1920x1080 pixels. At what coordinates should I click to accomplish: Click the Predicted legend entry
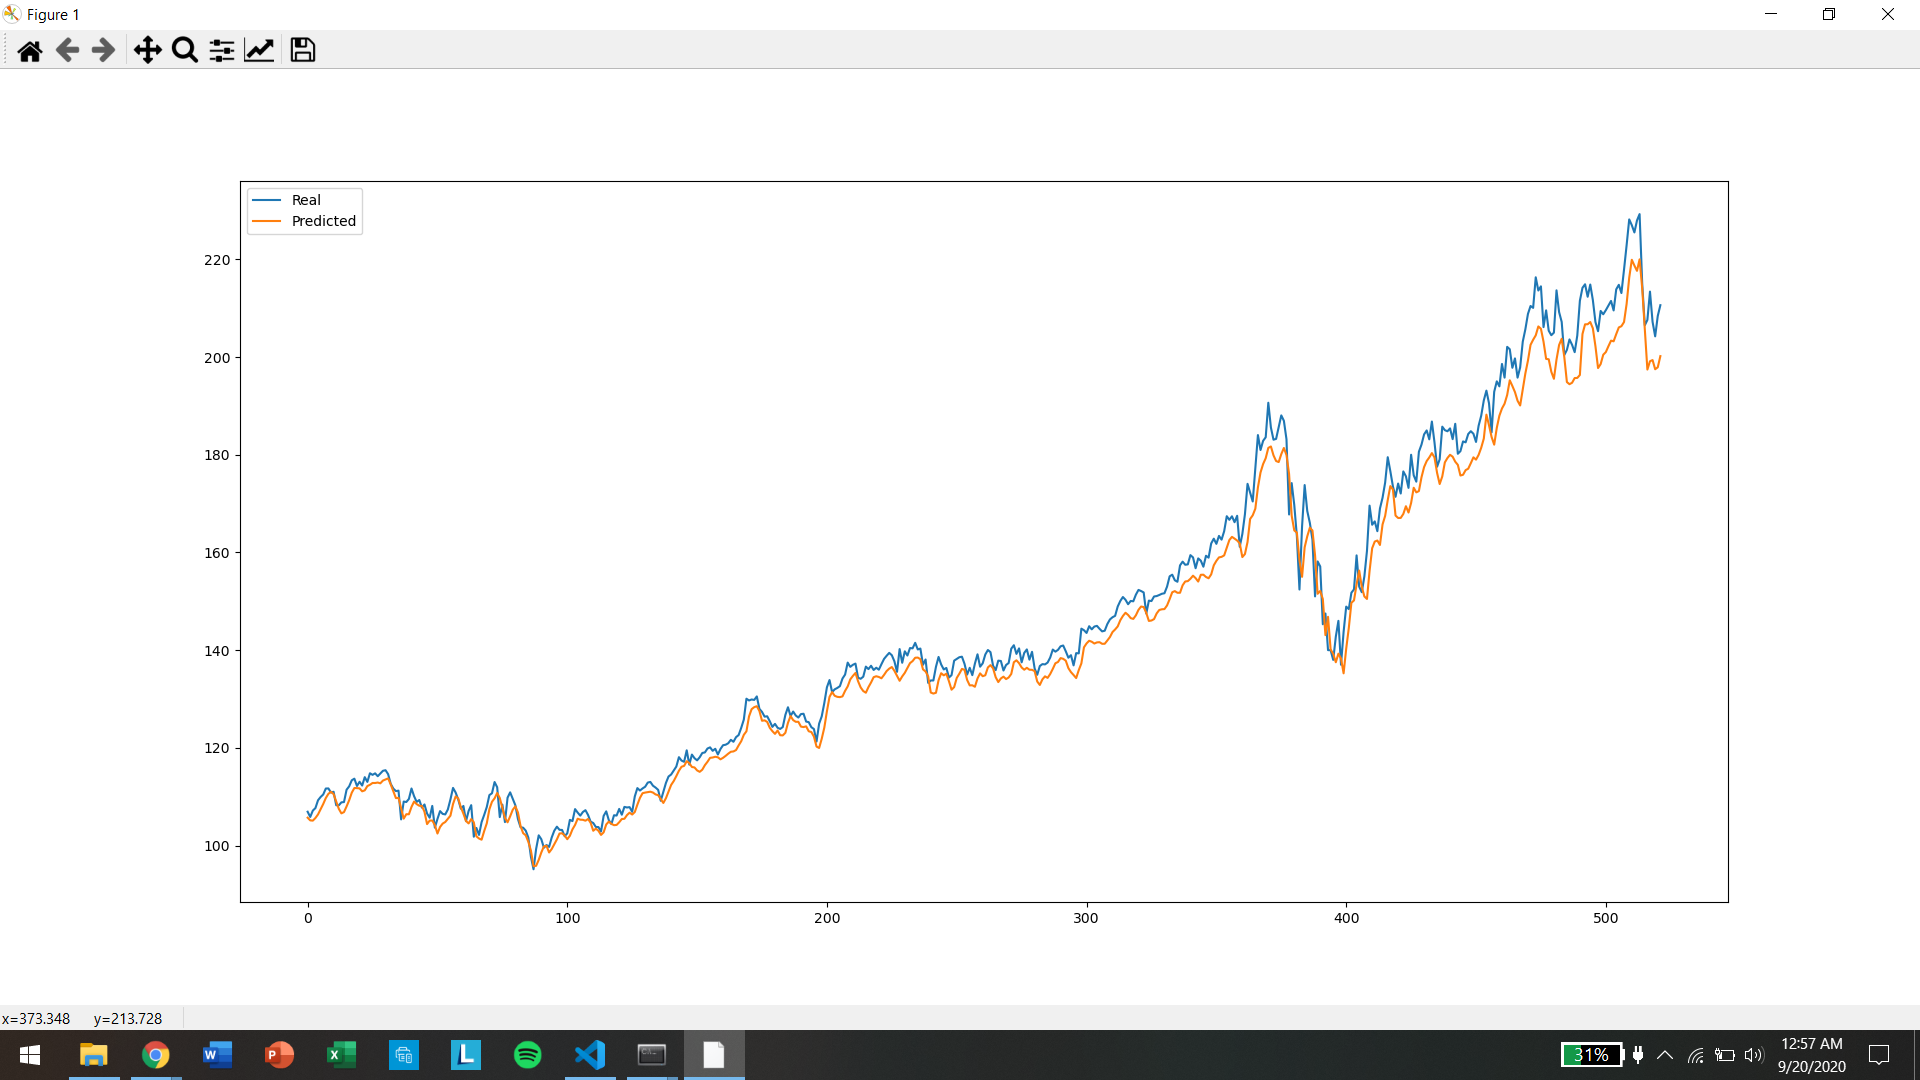click(x=323, y=221)
